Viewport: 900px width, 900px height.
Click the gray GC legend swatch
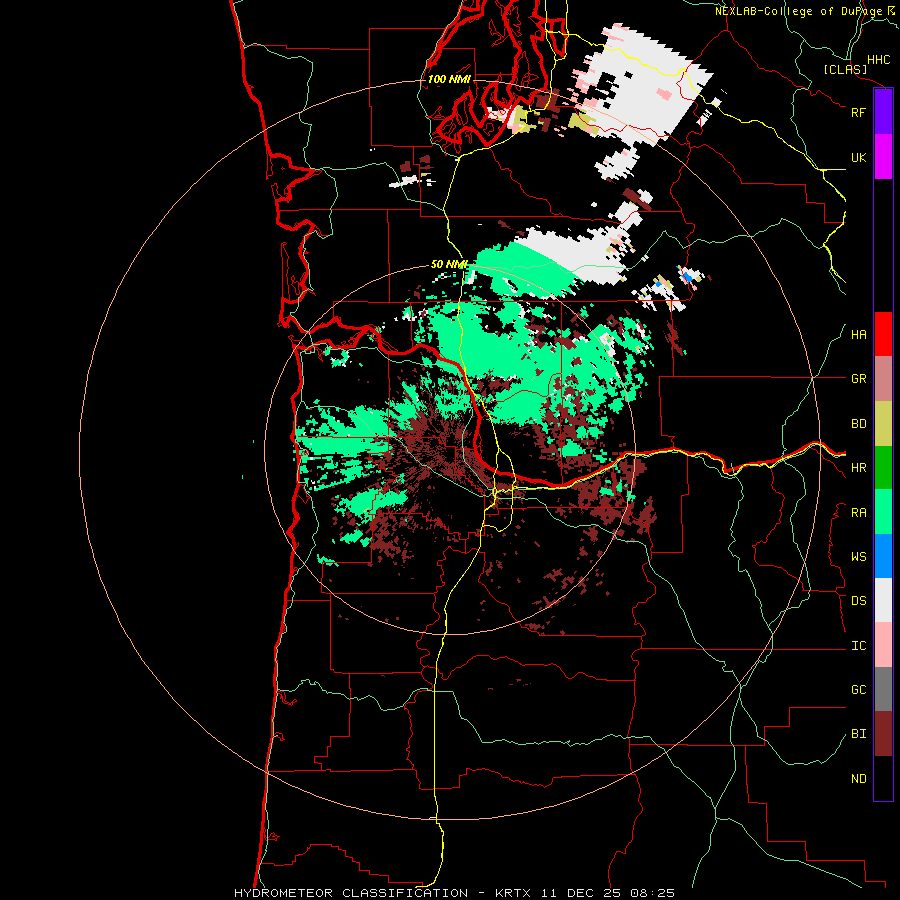coord(883,689)
